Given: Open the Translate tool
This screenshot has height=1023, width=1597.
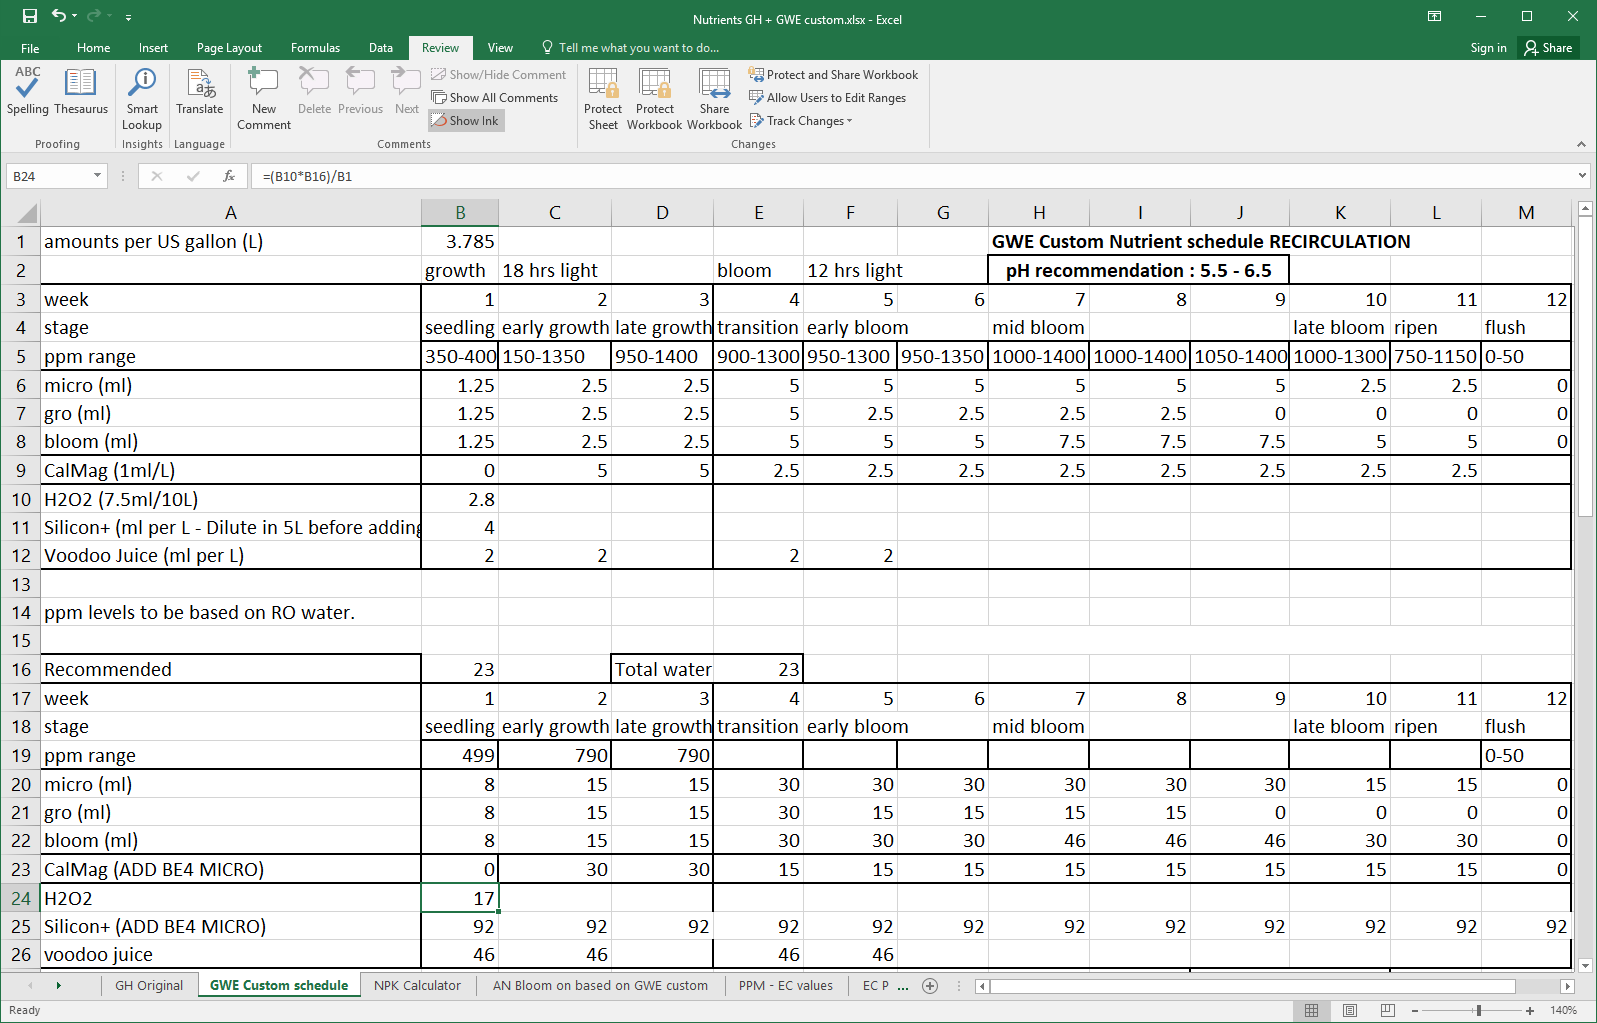Looking at the screenshot, I should click(x=200, y=91).
